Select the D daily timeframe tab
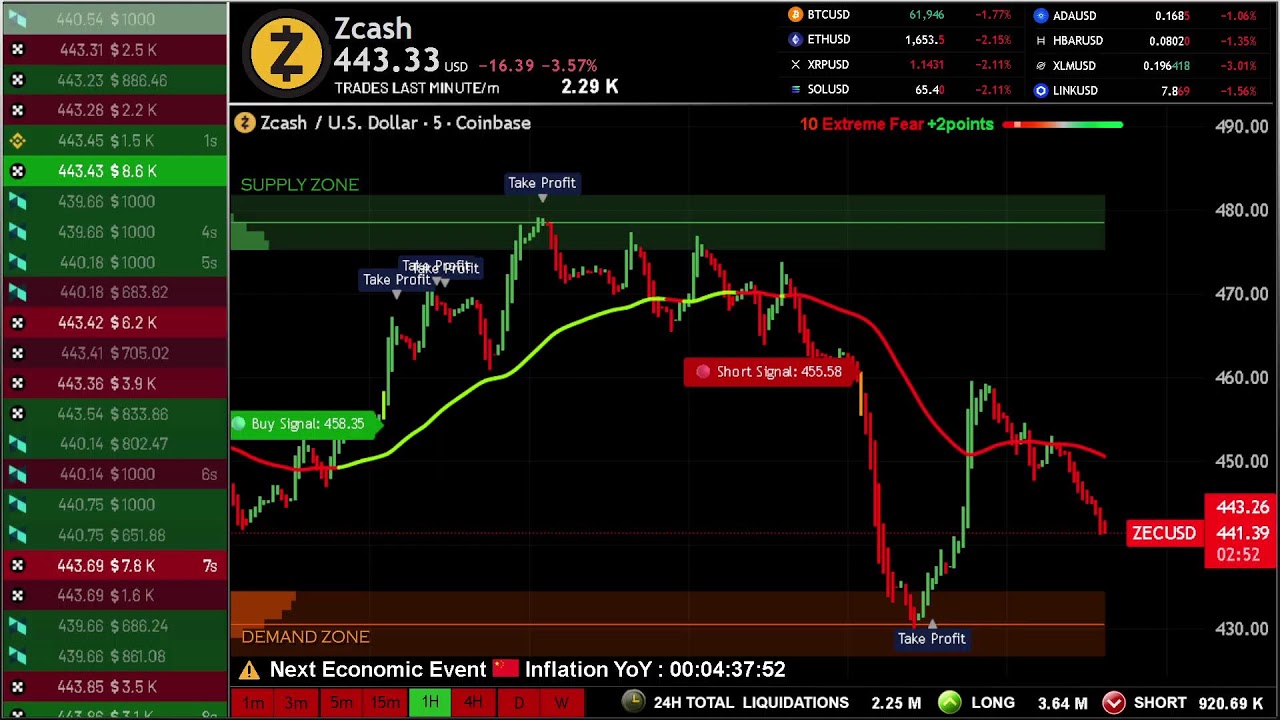 click(518, 703)
